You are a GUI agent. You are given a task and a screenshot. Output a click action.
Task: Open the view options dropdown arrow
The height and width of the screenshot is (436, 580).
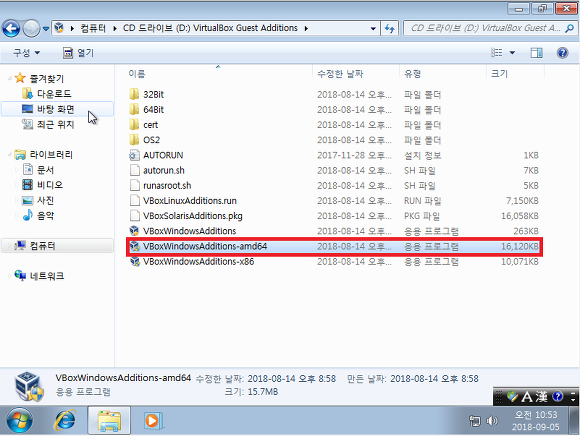click(x=512, y=53)
